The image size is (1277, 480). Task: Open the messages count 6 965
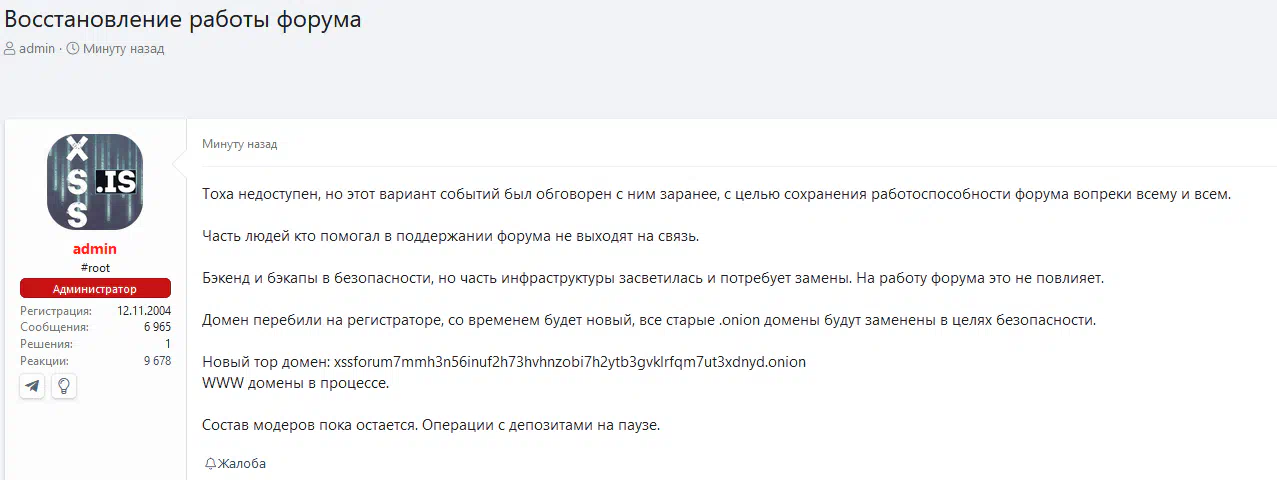point(157,327)
